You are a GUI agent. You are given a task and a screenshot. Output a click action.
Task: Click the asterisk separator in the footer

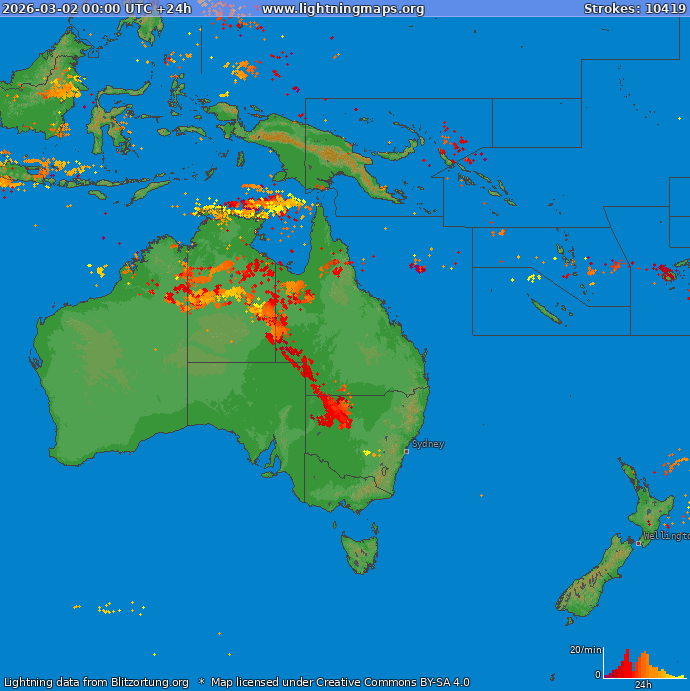[x=201, y=681]
